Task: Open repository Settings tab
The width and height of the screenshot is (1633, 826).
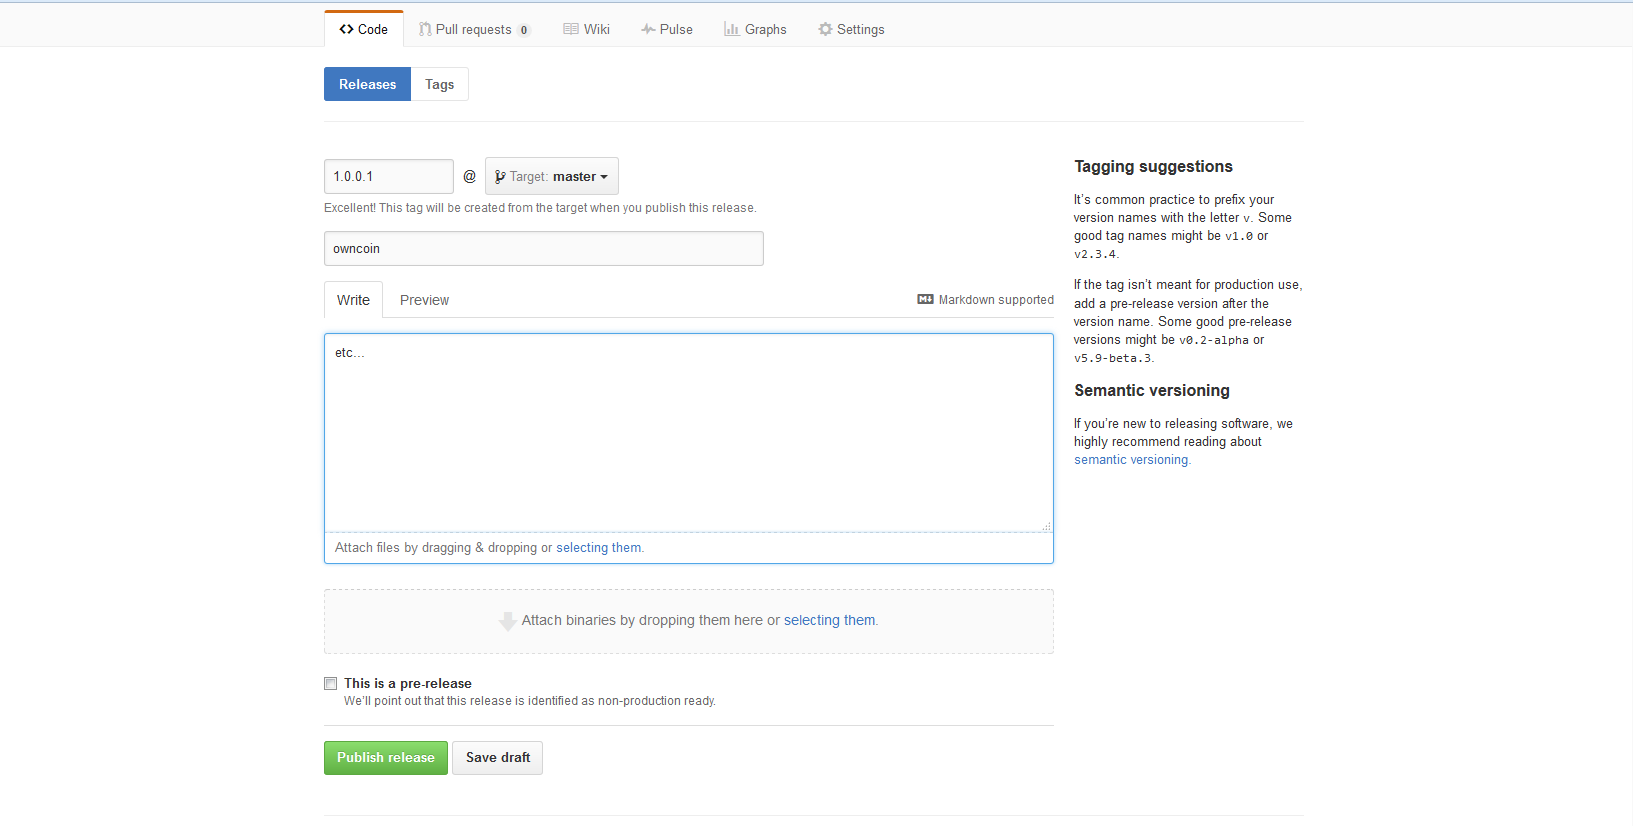Action: pyautogui.click(x=851, y=29)
